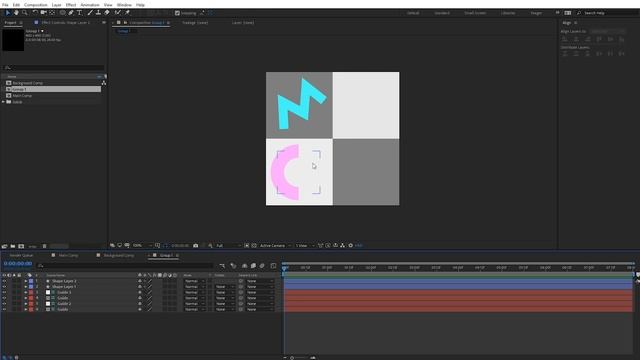The image size is (640, 360).
Task: Select the Pen tool
Action: click(x=71, y=13)
